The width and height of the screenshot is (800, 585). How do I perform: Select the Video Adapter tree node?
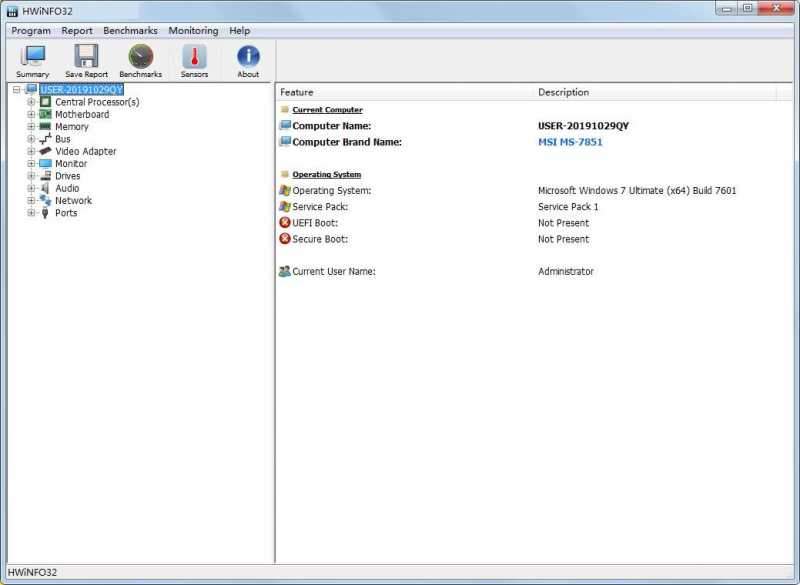tap(85, 151)
